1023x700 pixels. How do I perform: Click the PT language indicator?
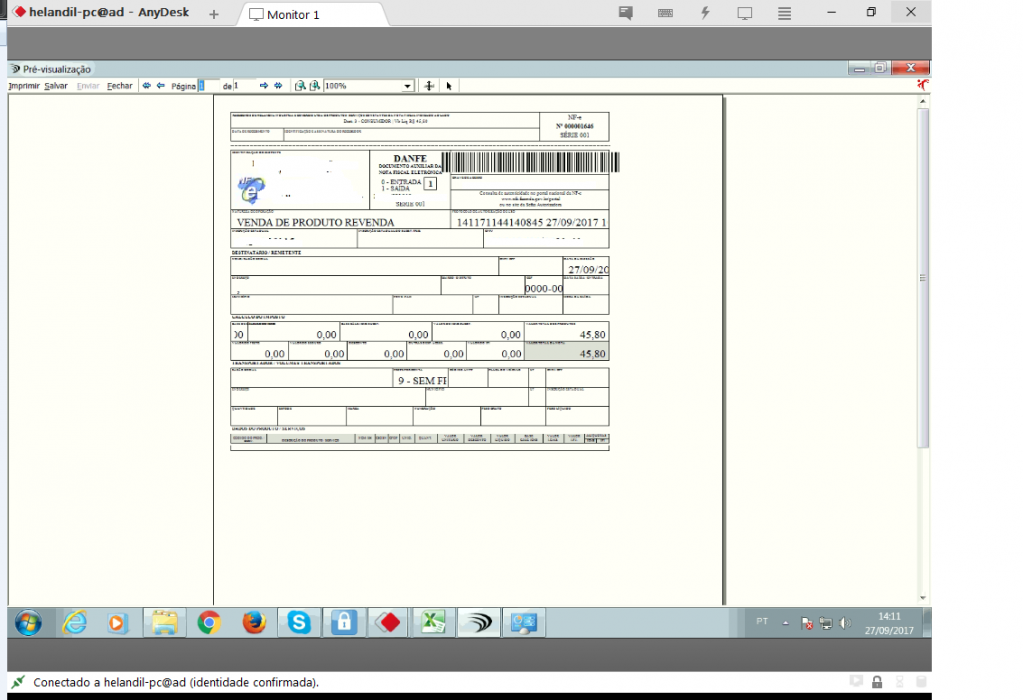(762, 622)
